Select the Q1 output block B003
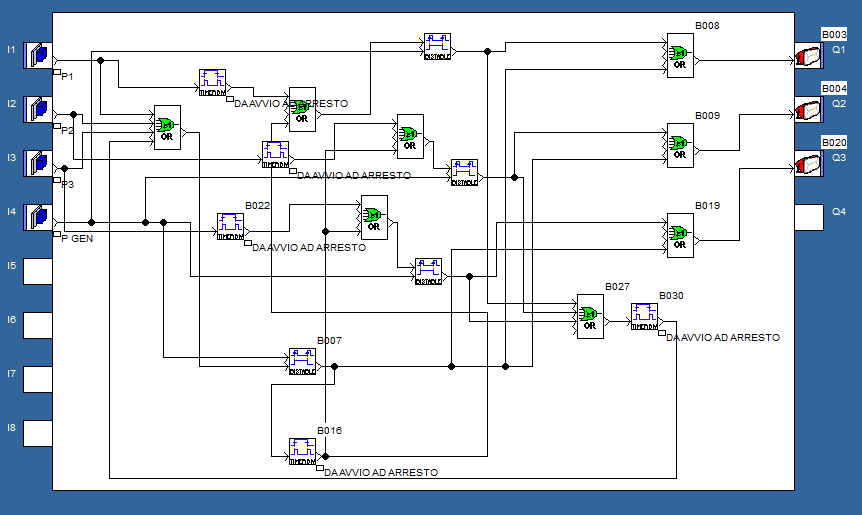This screenshot has width=862, height=515. [808, 56]
